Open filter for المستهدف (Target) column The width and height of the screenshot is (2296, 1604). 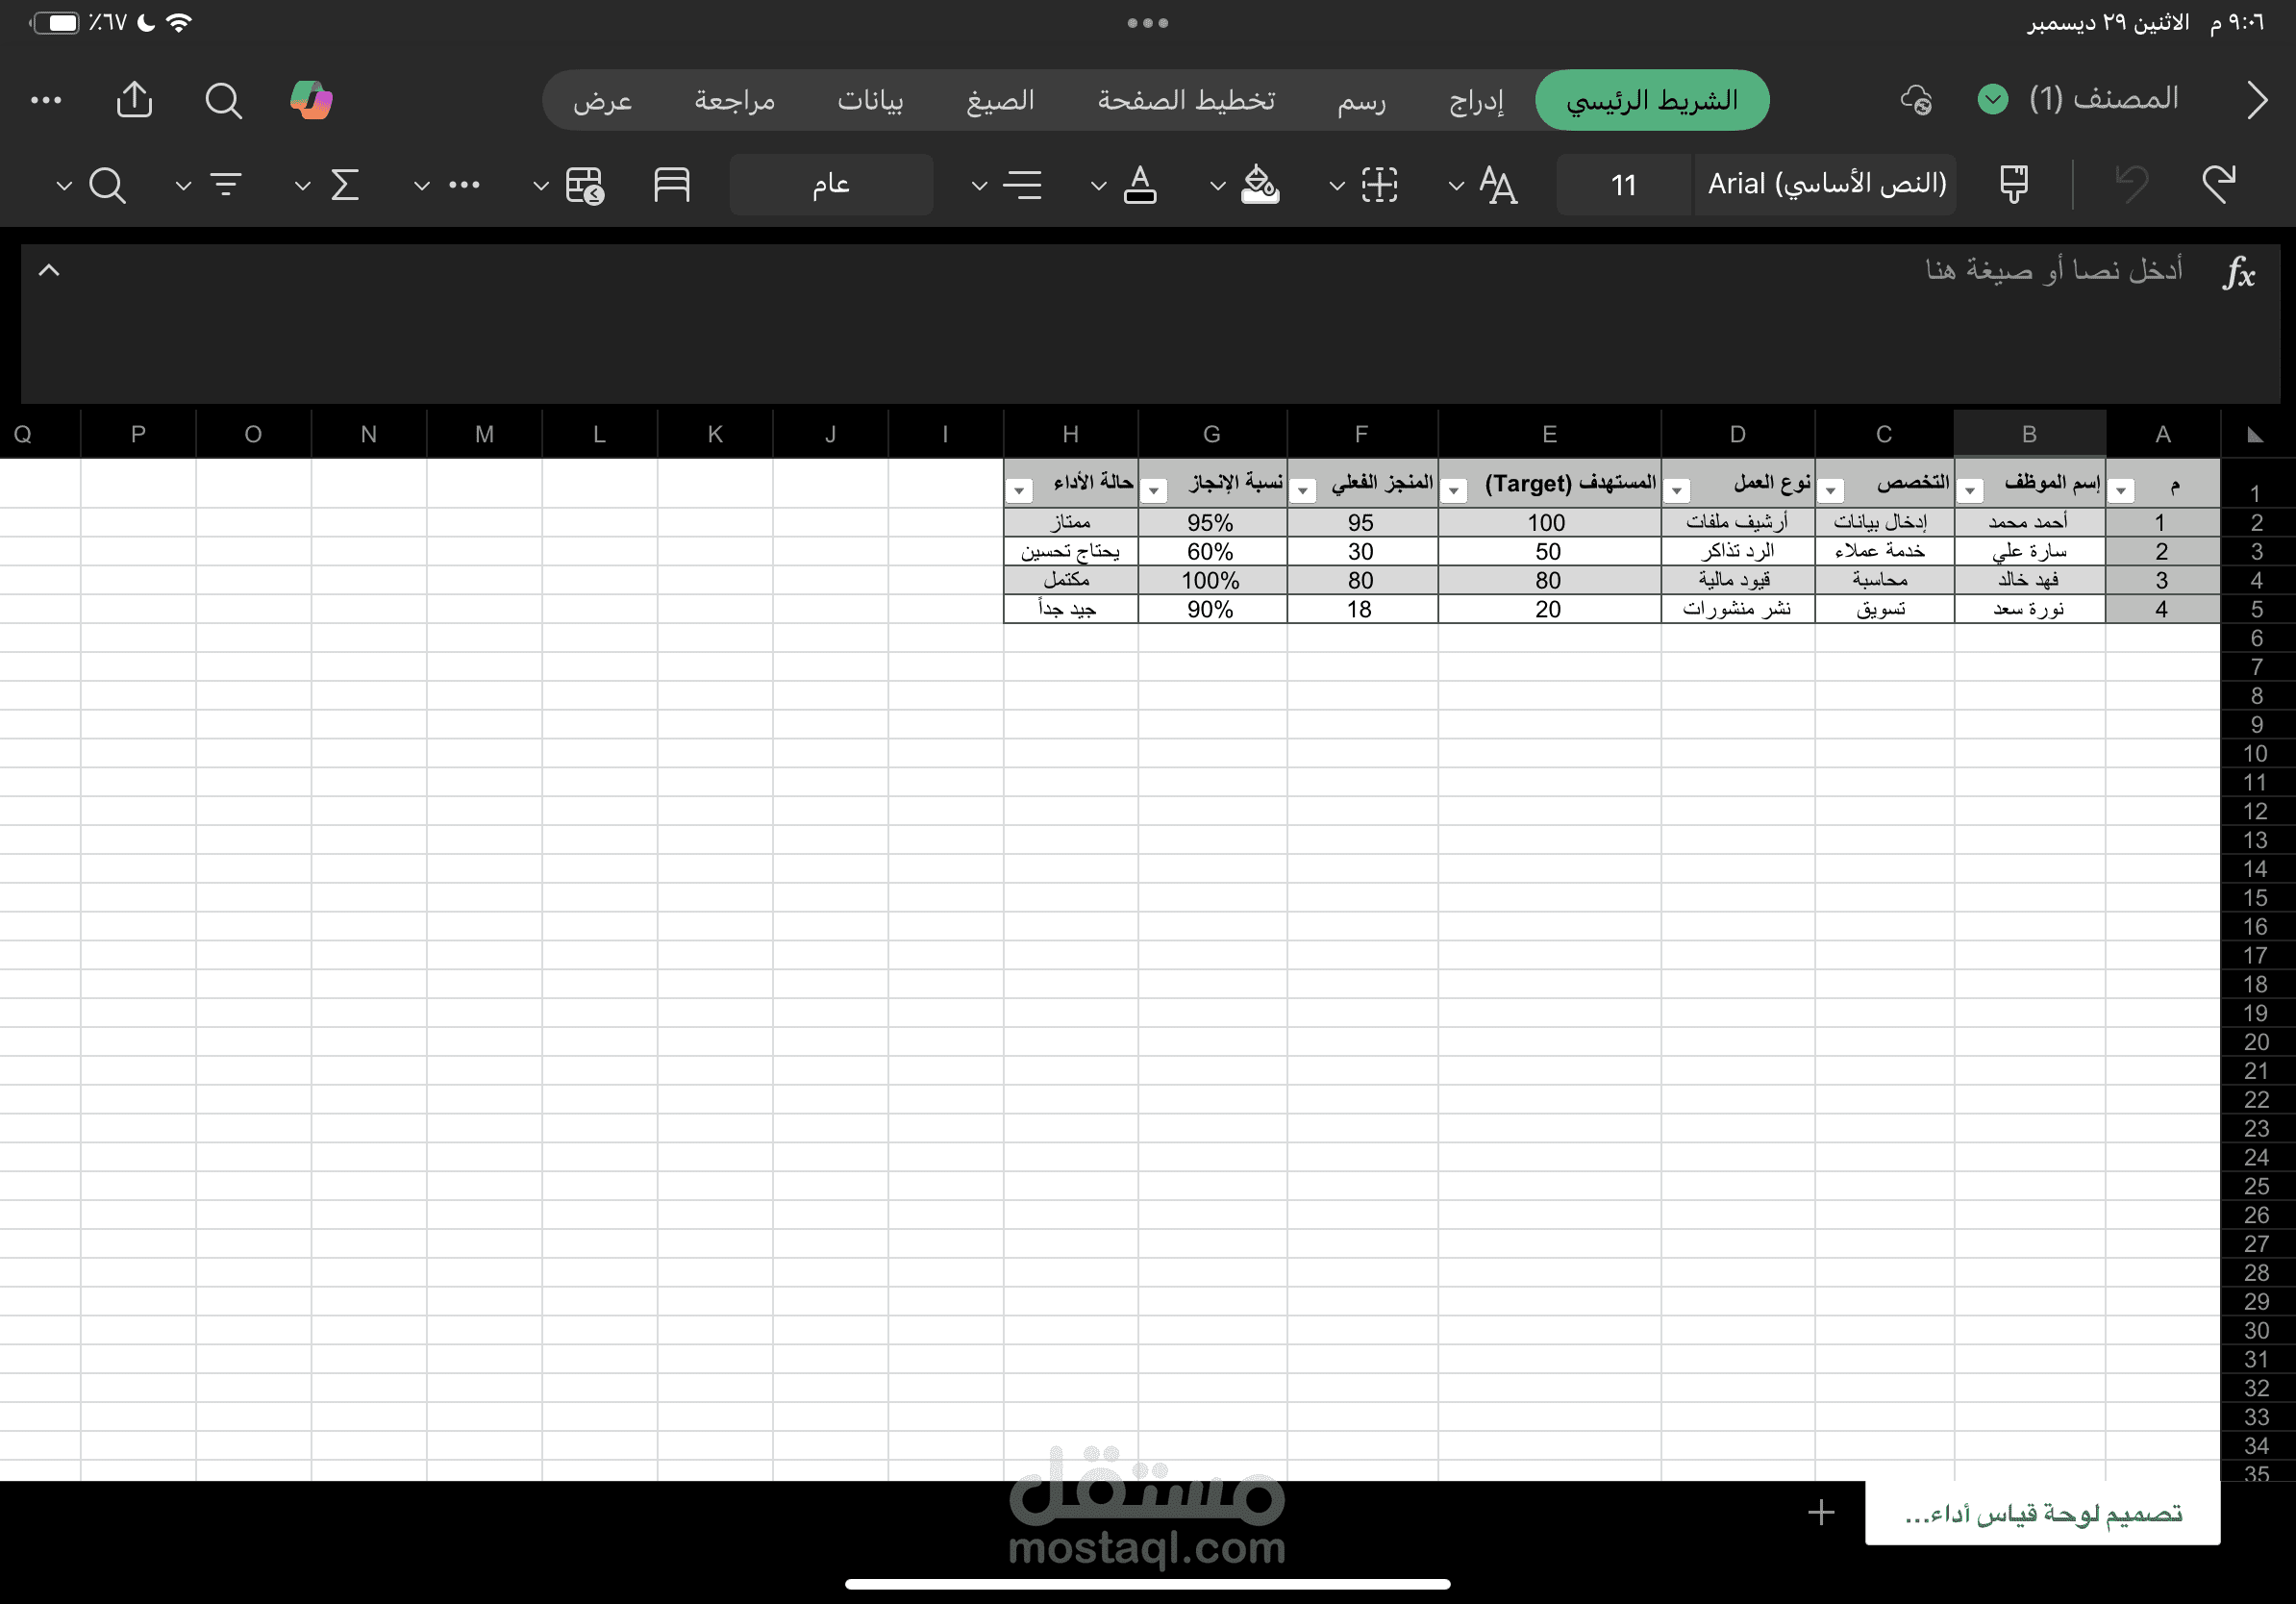pos(1455,491)
